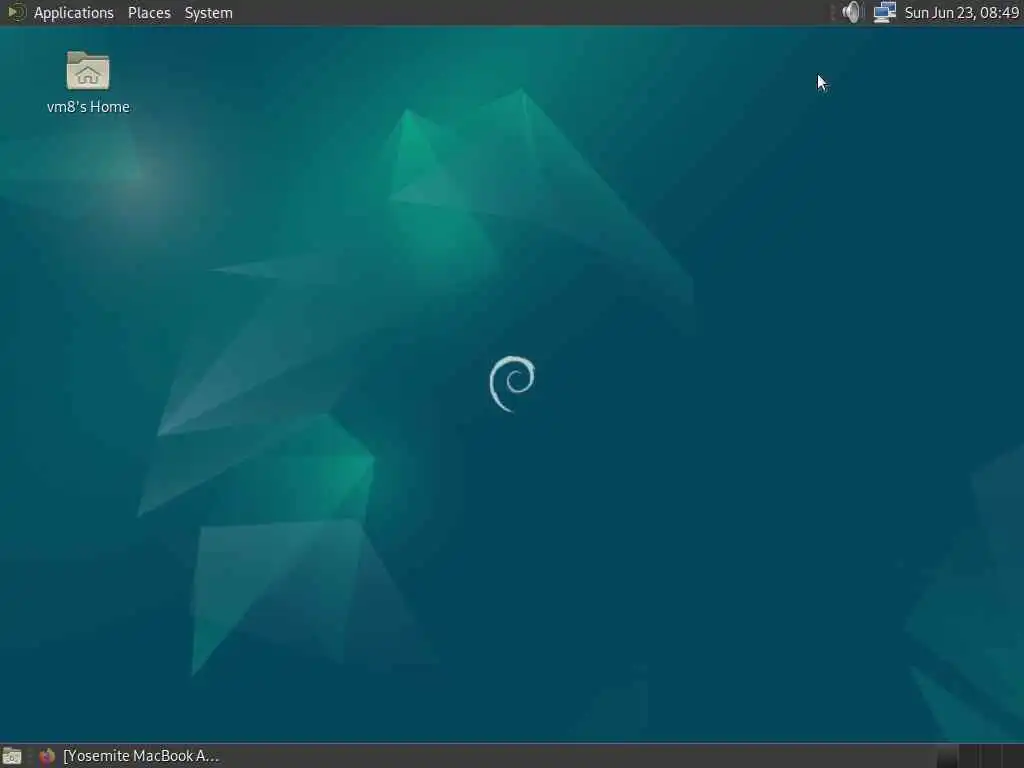Viewport: 1024px width, 768px height.
Task: Click the vm8's Home label text
Action: (x=88, y=106)
